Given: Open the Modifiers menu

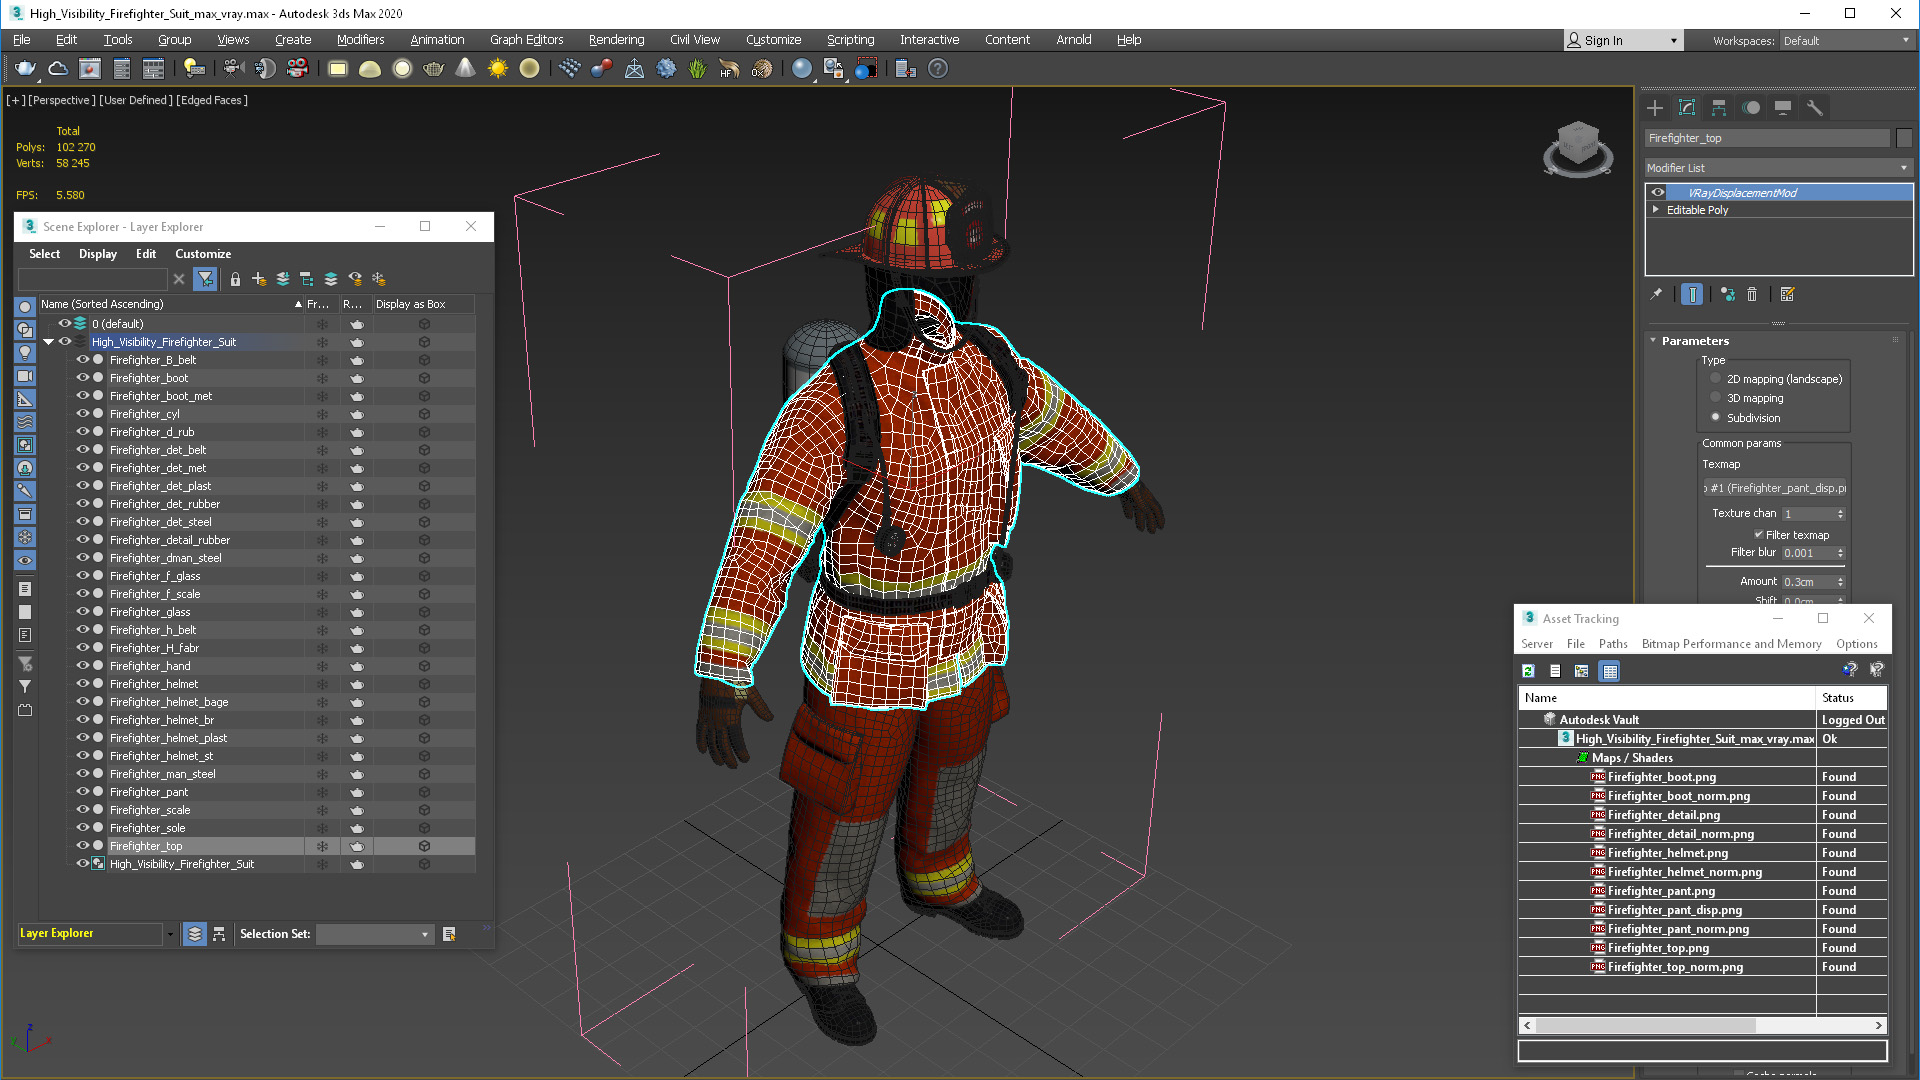Looking at the screenshot, I should coord(360,40).
